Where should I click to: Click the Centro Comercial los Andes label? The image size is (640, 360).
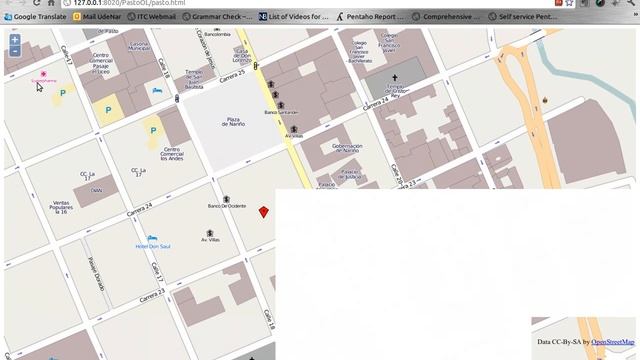pyautogui.click(x=172, y=154)
